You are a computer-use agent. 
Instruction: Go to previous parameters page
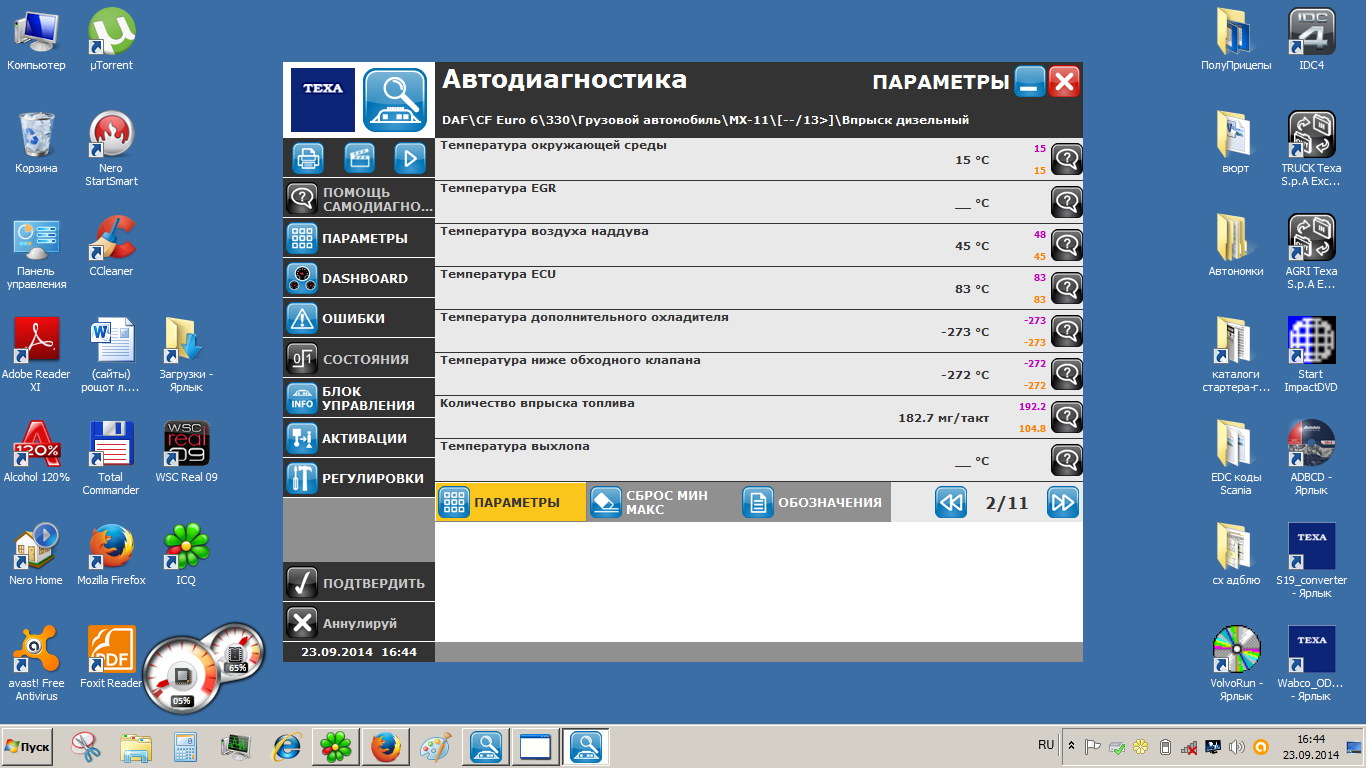[951, 502]
